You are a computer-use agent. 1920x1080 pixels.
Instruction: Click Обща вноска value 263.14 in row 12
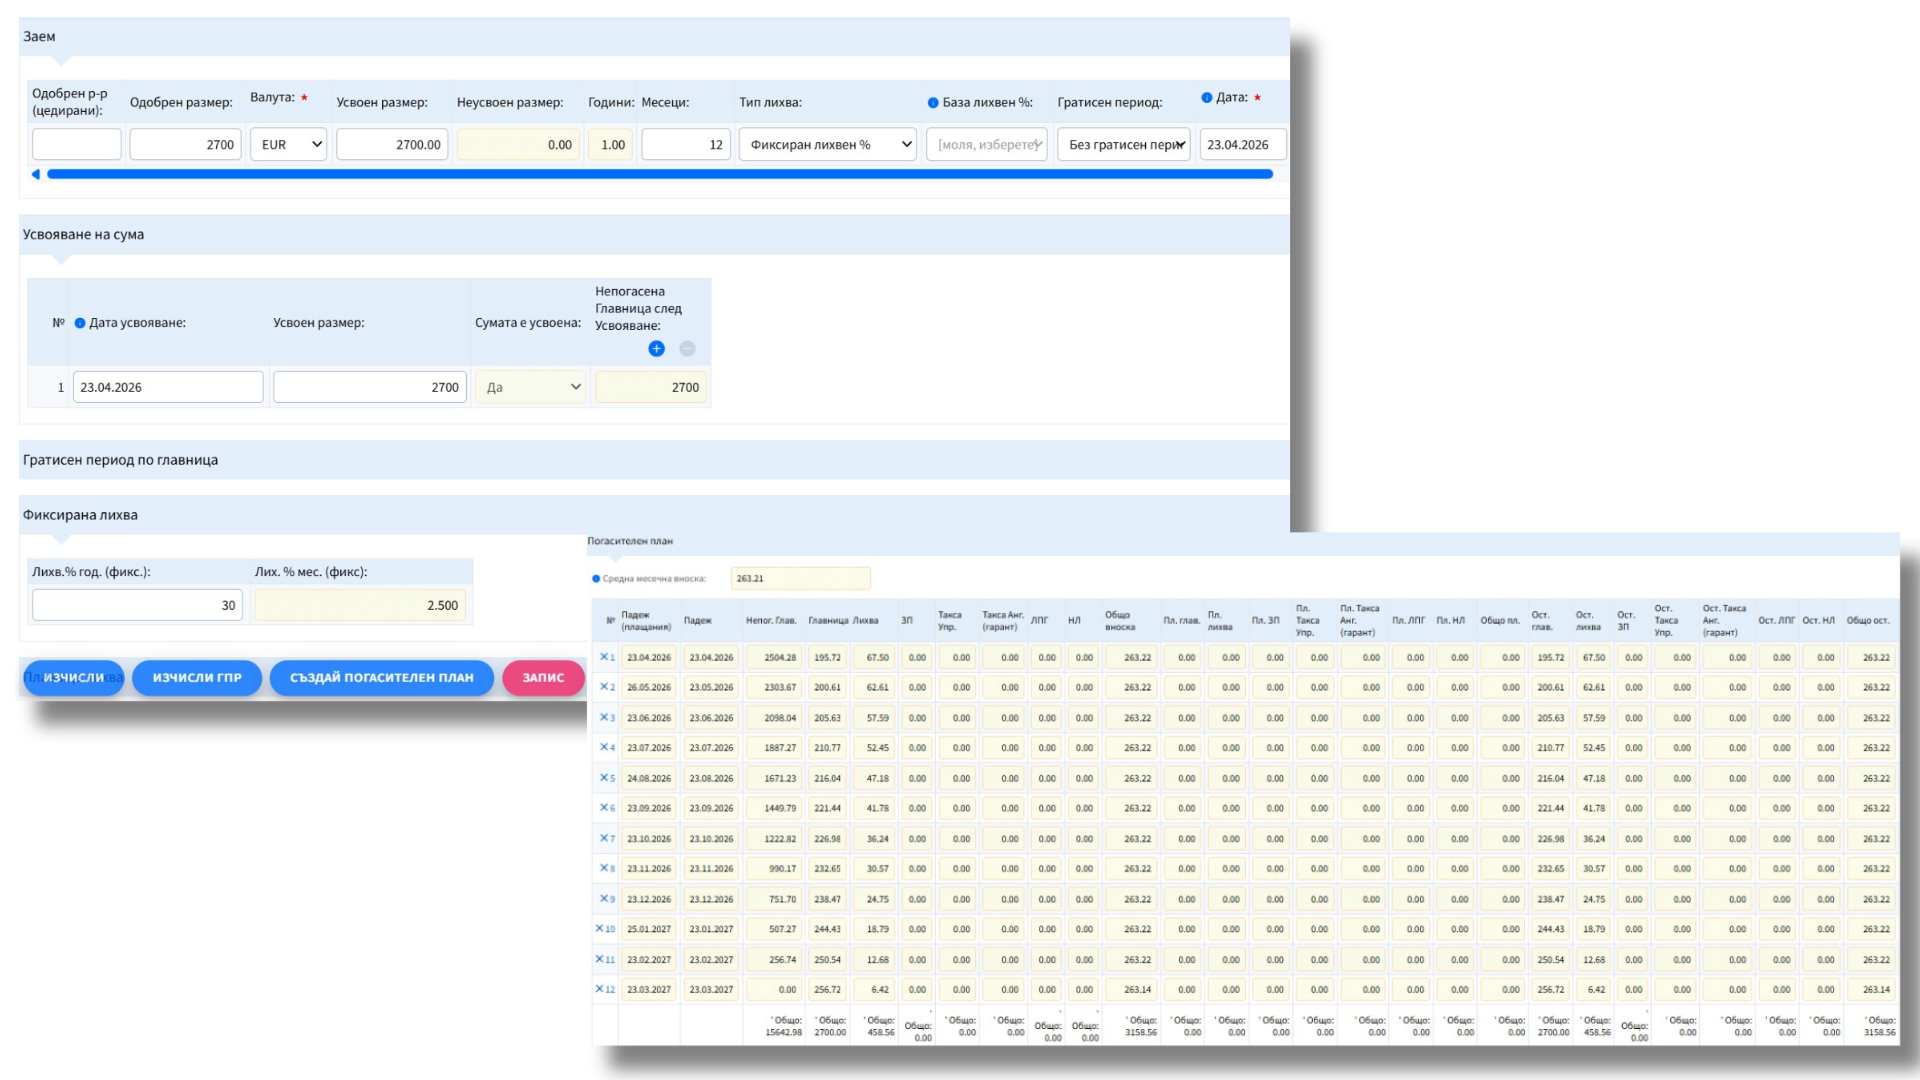[x=1132, y=989]
